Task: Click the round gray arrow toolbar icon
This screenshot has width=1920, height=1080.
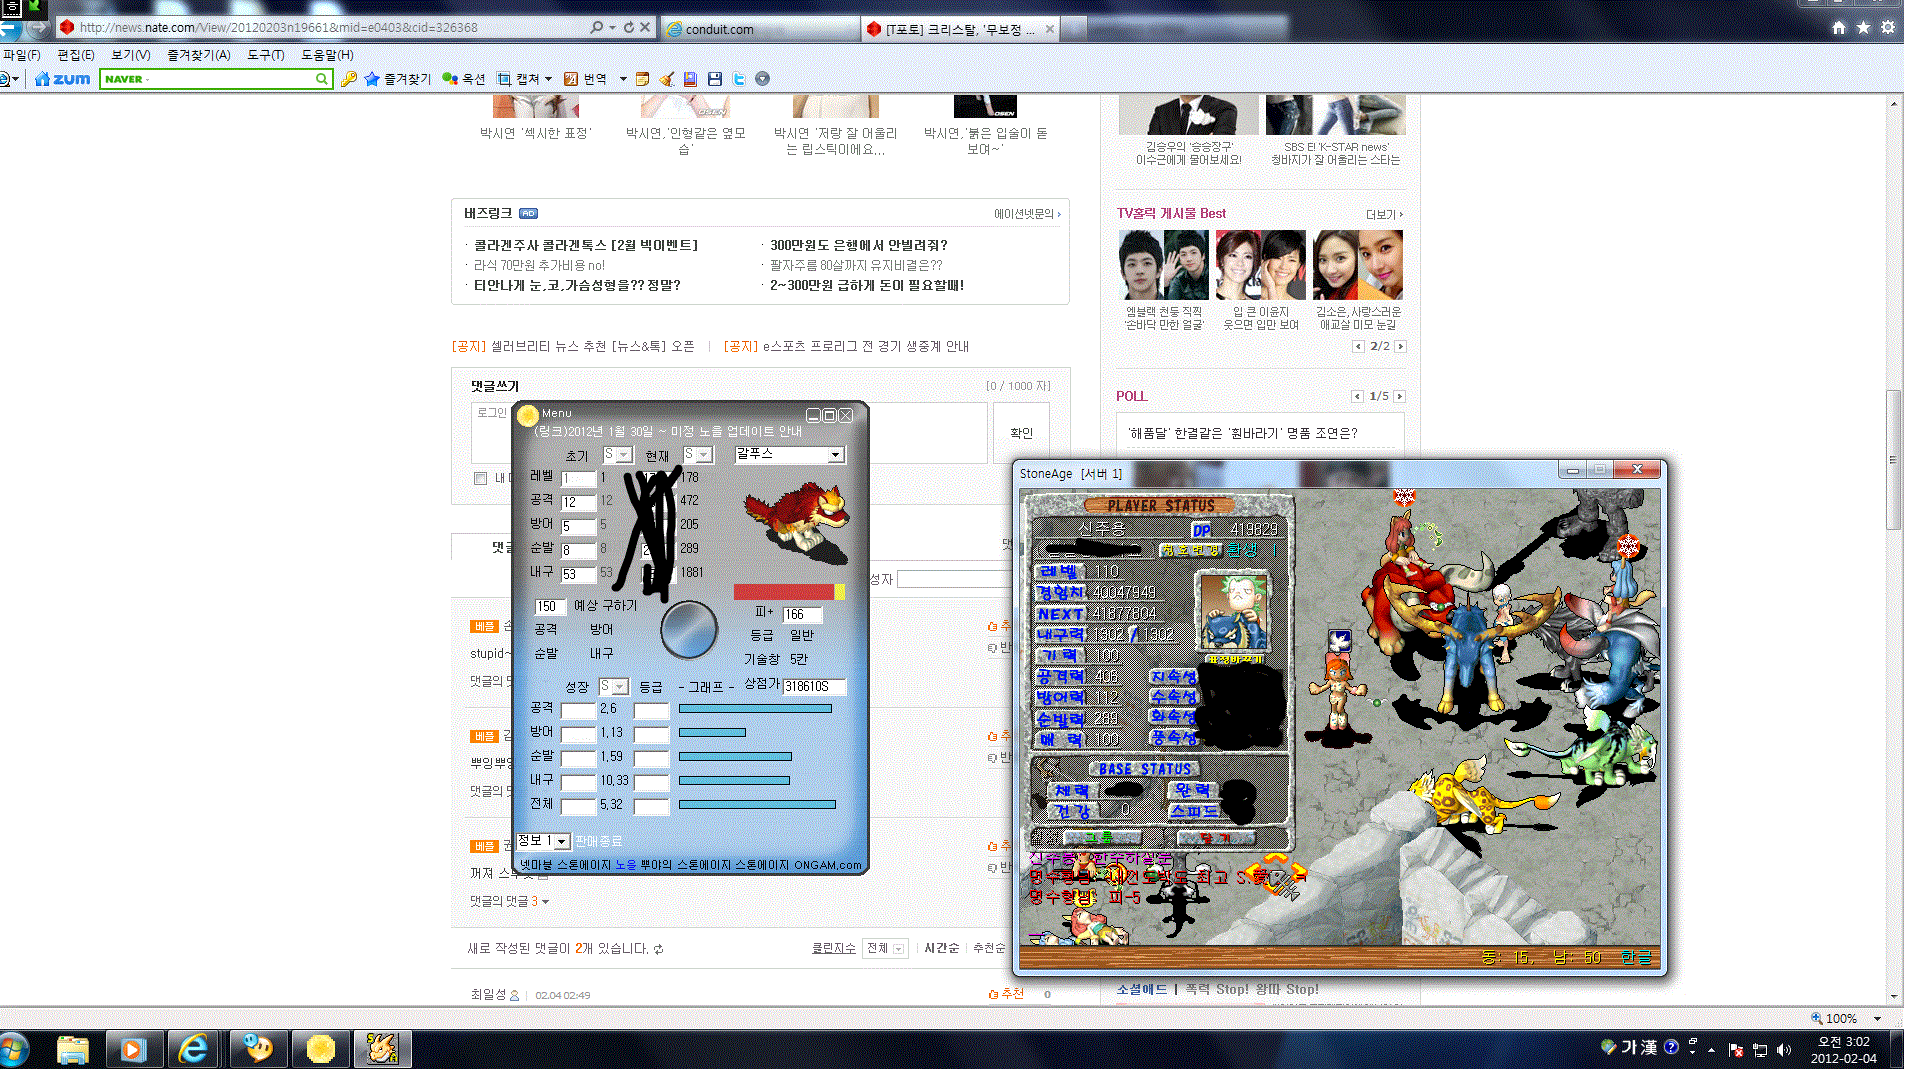Action: click(x=763, y=79)
